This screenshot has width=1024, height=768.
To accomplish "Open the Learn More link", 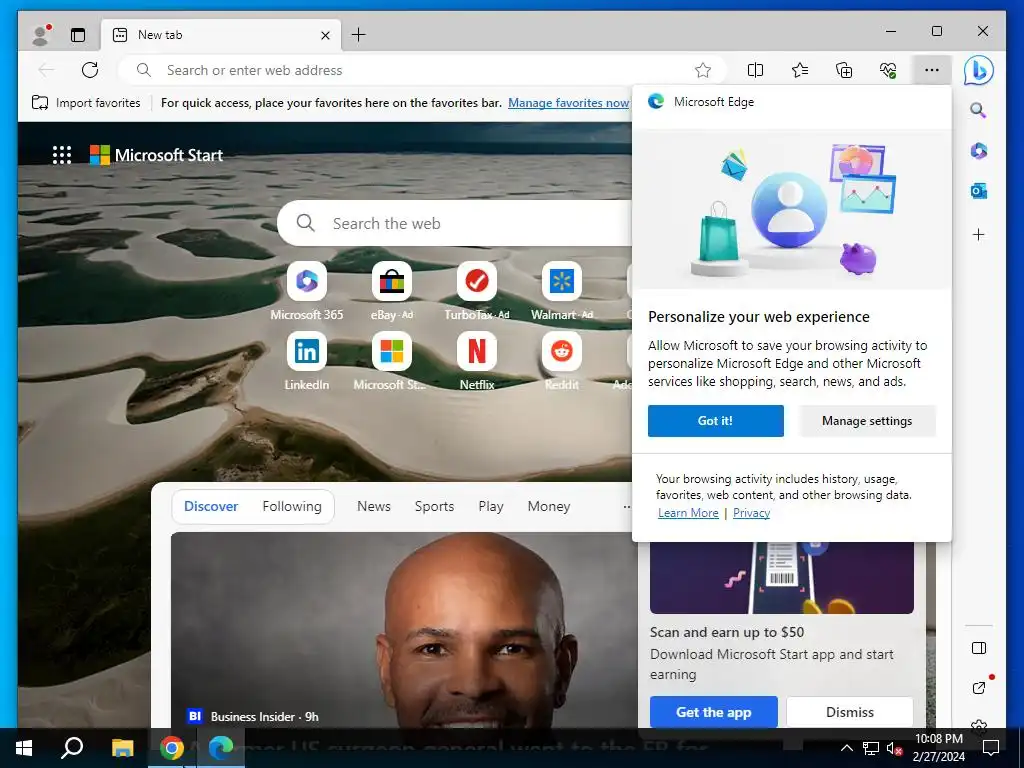I will pos(688,513).
